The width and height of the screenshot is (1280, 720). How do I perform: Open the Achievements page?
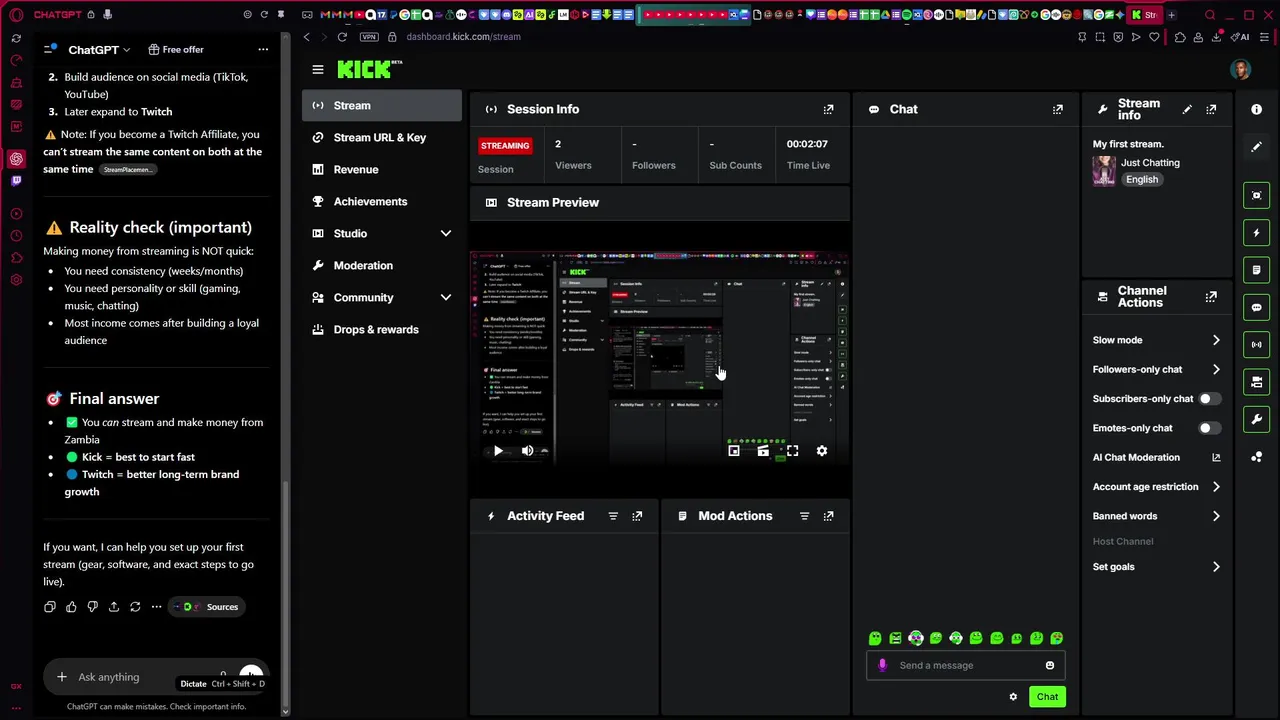click(x=382, y=201)
